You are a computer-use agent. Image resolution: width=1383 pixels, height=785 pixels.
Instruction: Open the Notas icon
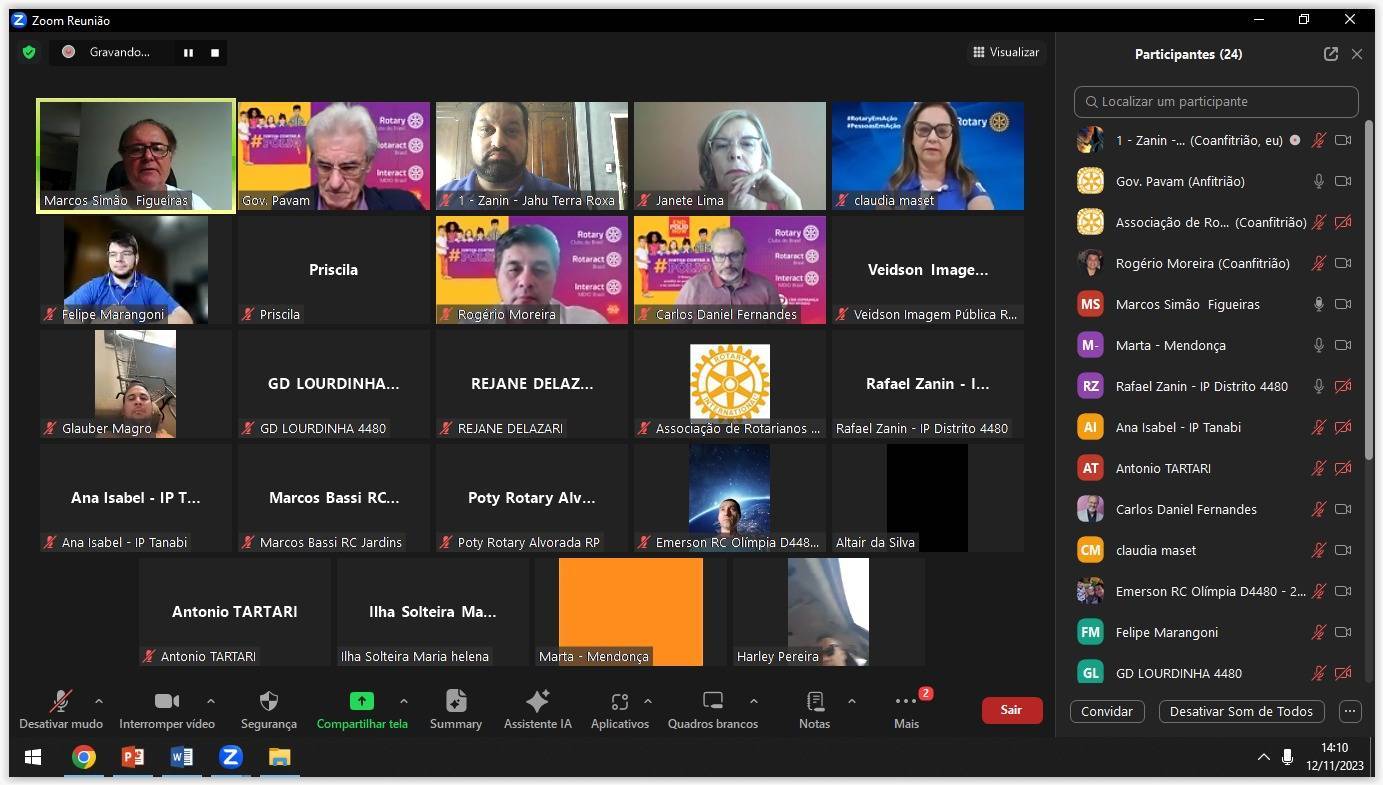pyautogui.click(x=814, y=701)
